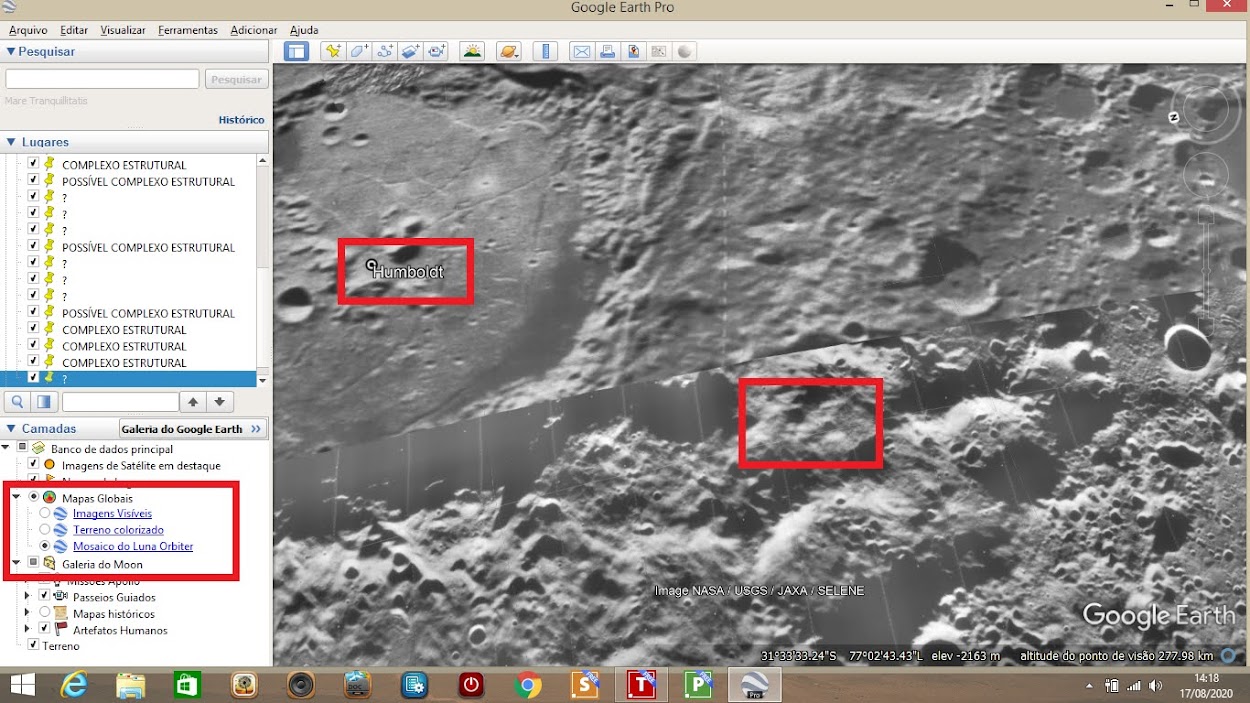Click the move joystick navigation control
The image size is (1250, 703).
click(1206, 176)
